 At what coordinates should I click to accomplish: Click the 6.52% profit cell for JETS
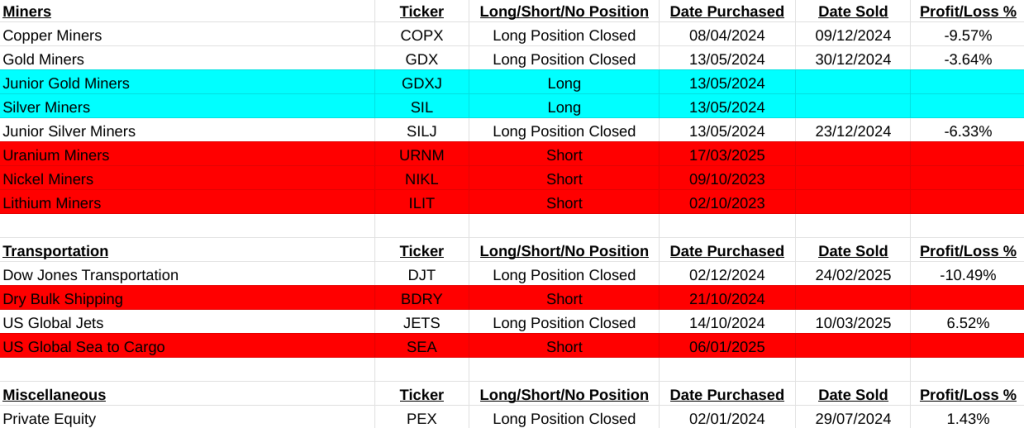[x=967, y=323]
